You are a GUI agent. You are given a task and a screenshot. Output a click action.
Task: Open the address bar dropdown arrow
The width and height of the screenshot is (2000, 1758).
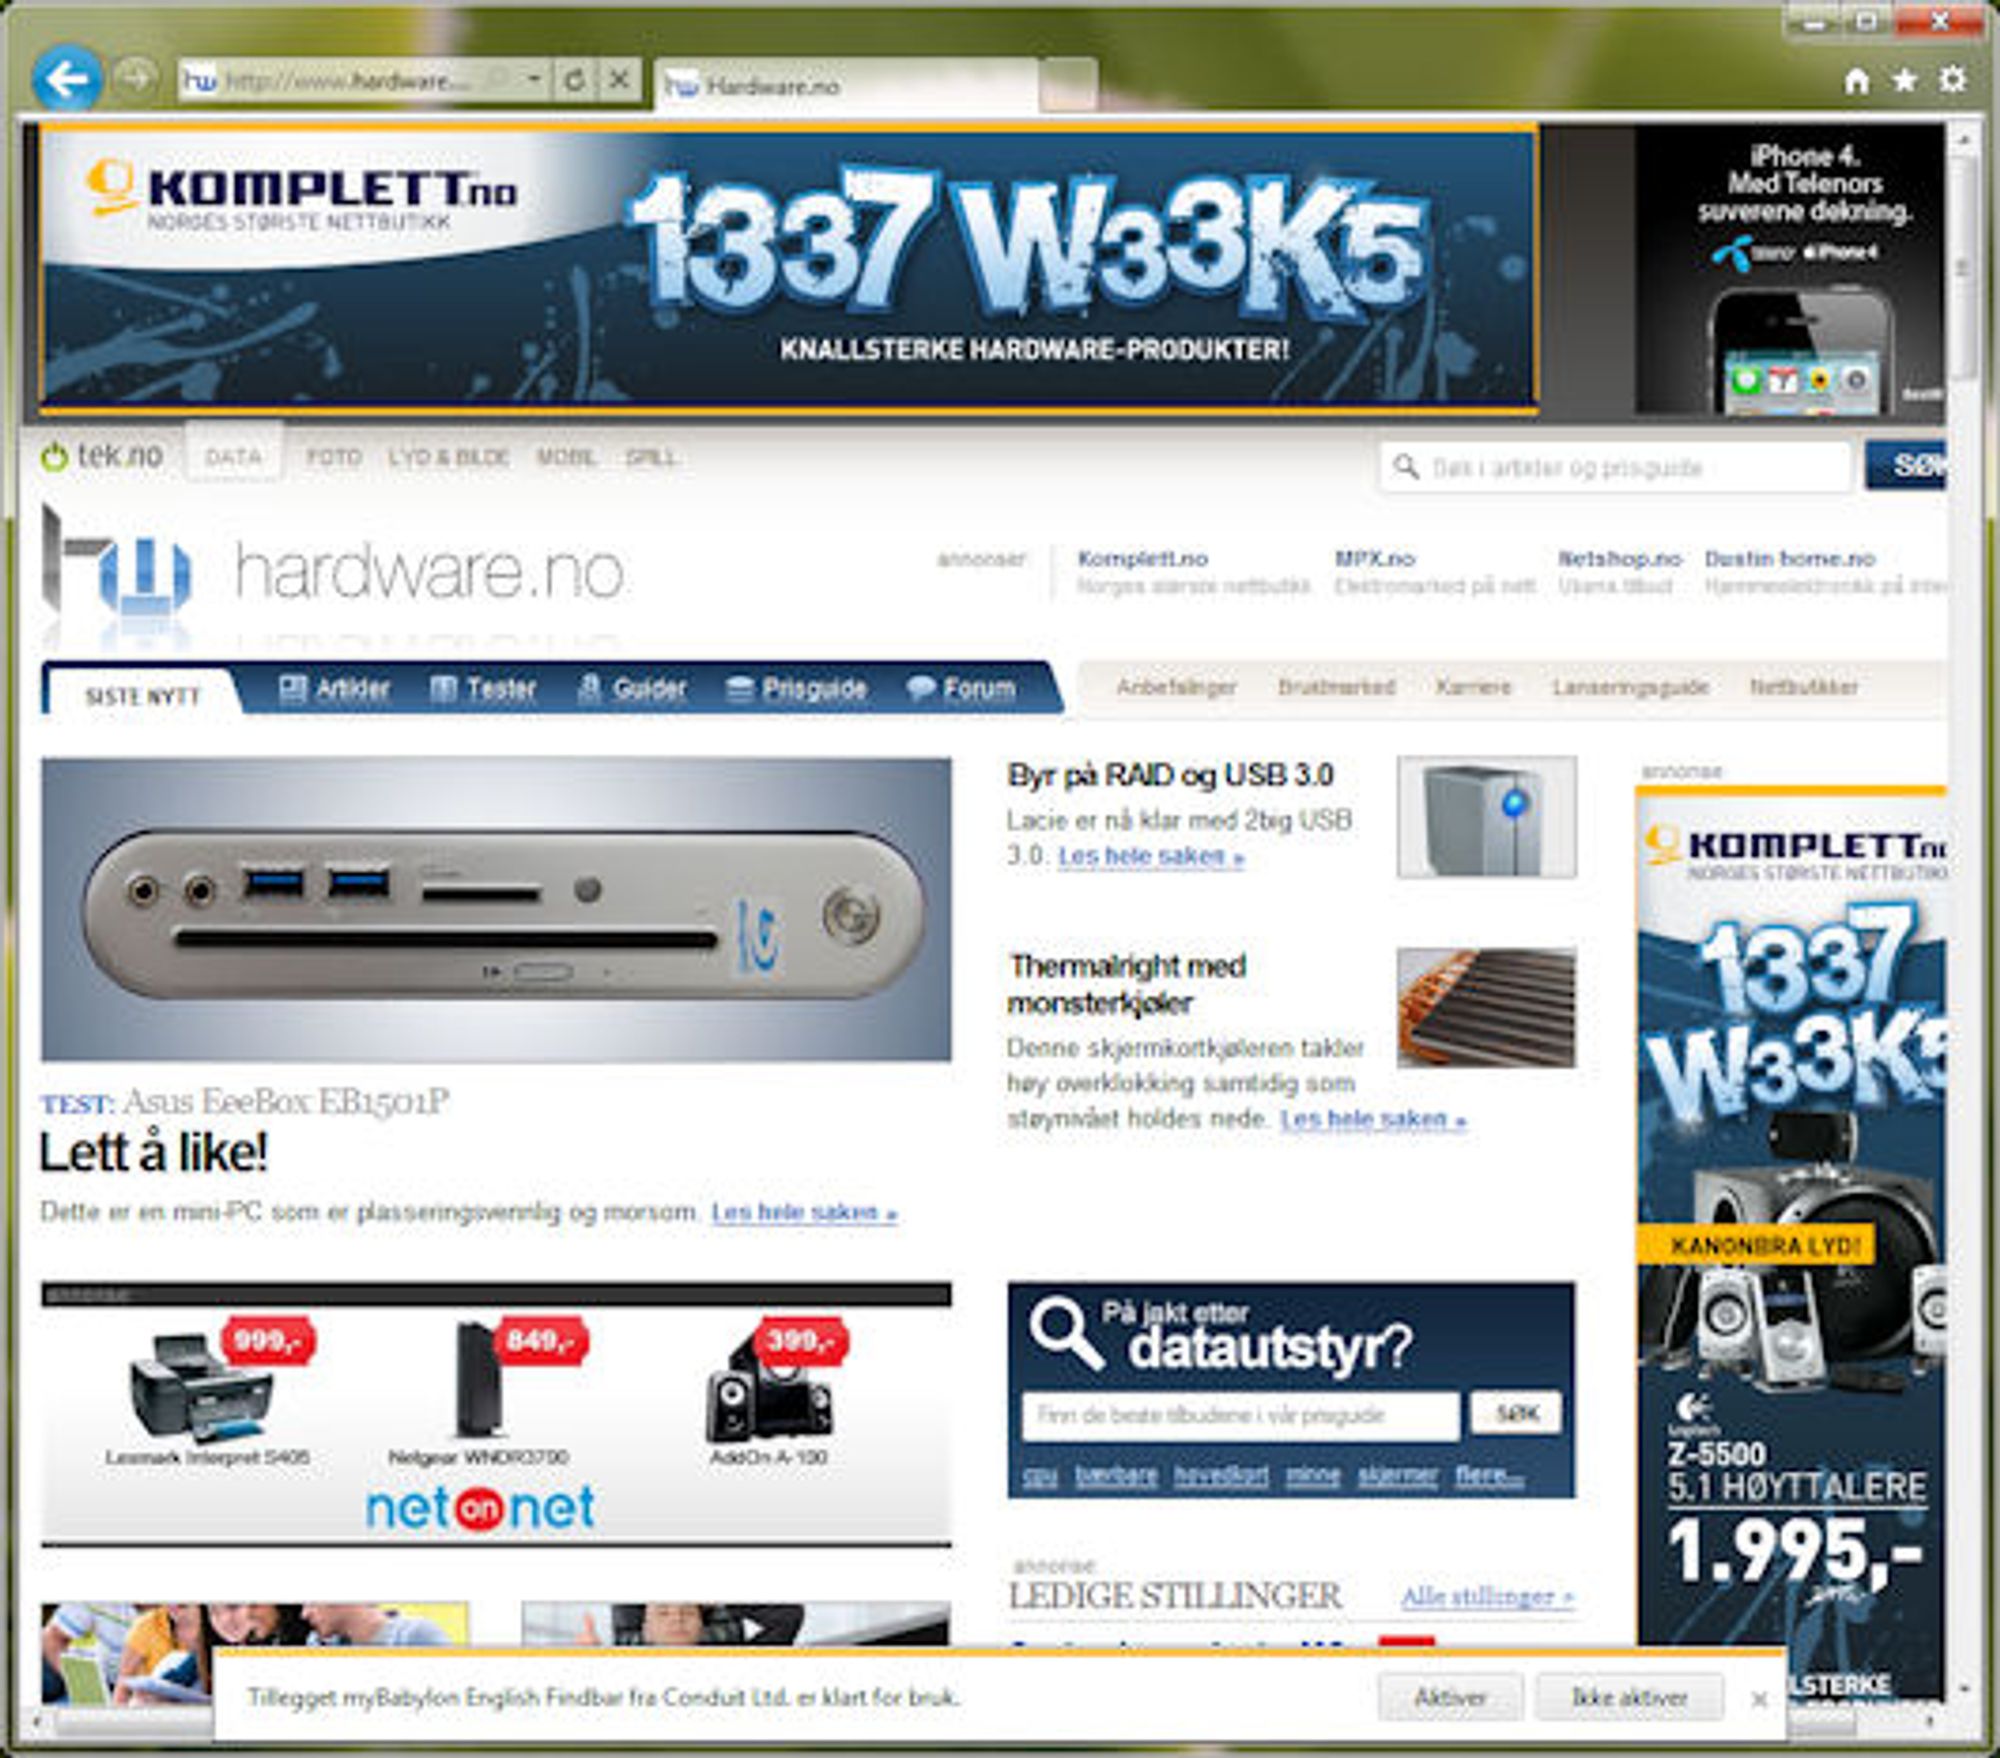(534, 80)
